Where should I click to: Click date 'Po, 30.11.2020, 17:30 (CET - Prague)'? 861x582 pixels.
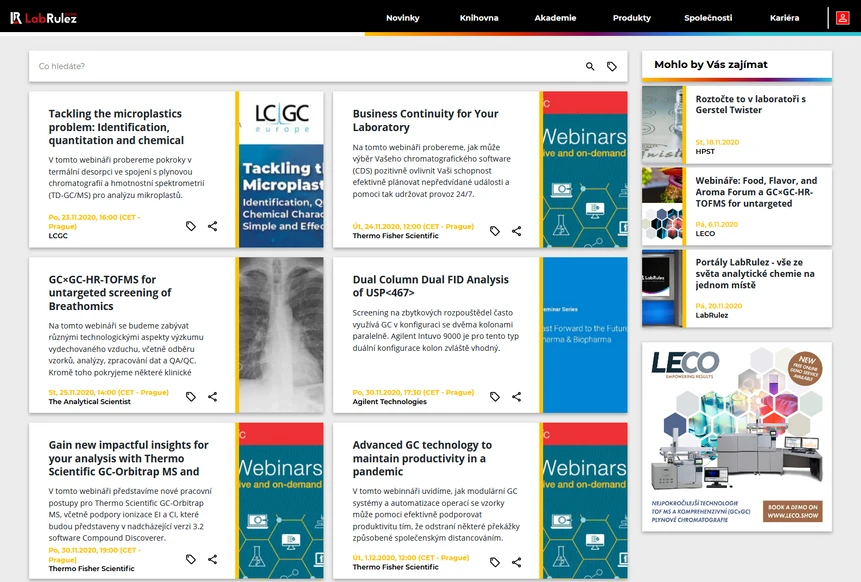(413, 392)
